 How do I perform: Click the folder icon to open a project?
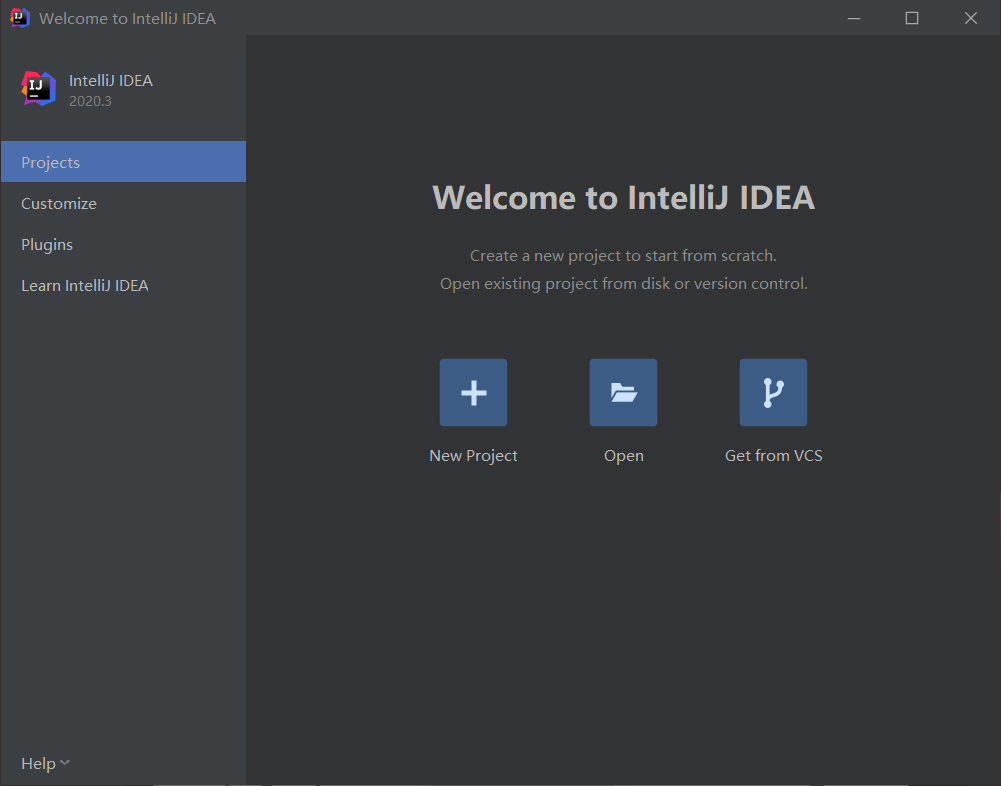623,393
